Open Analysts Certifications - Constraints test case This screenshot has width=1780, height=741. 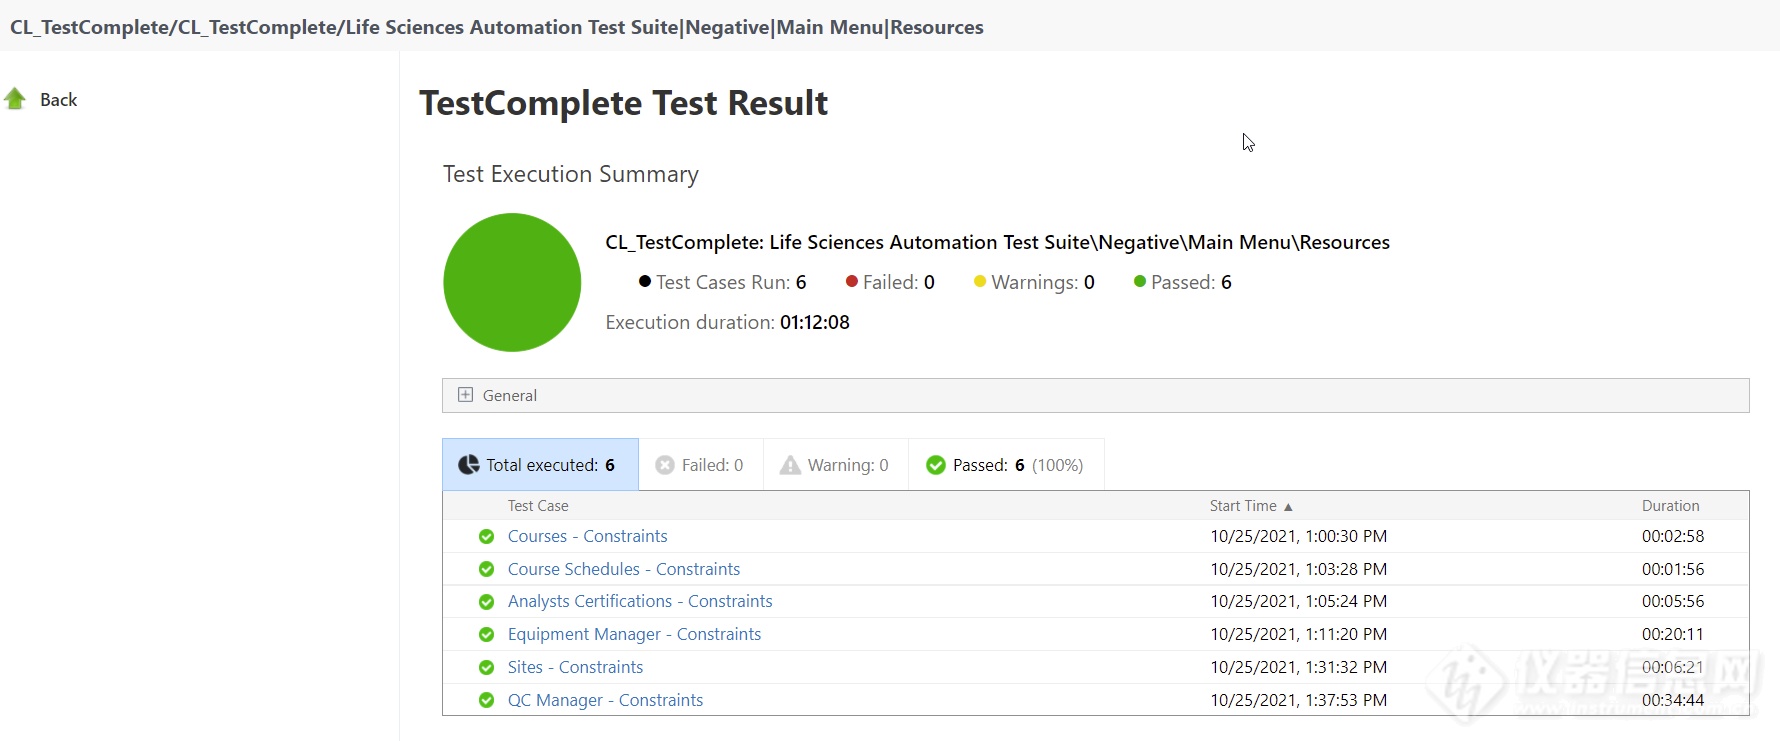(640, 601)
